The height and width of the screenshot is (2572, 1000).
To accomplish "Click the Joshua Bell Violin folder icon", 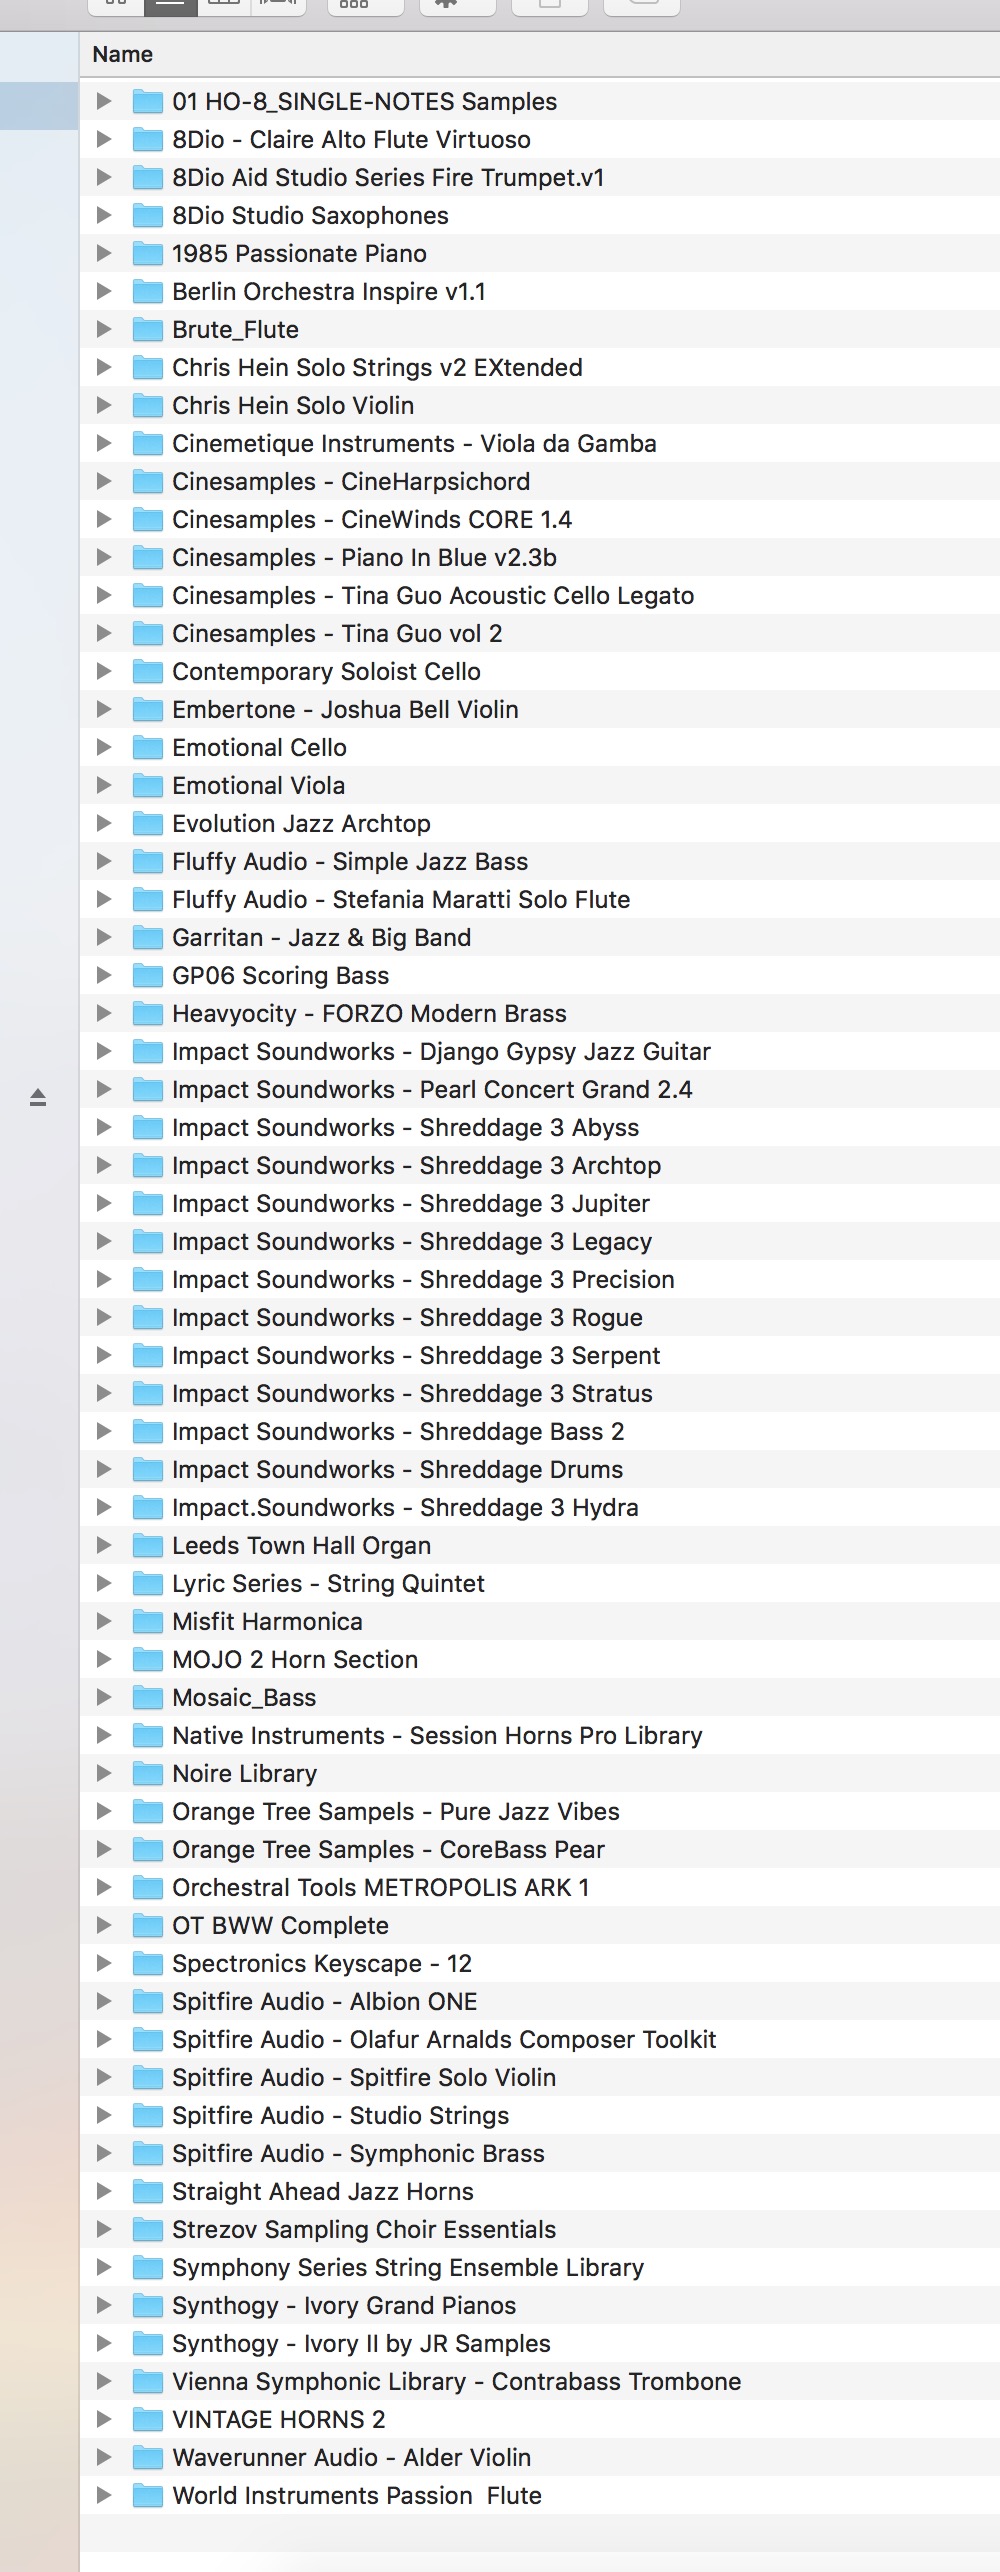I will (x=148, y=709).
